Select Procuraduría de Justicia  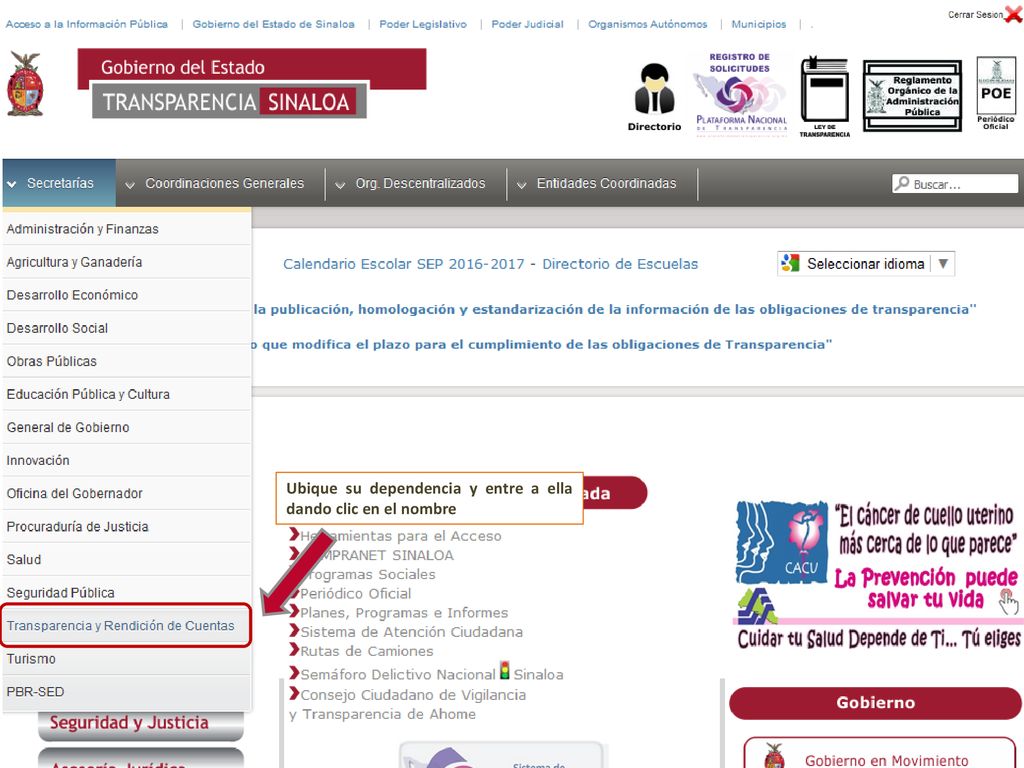point(127,527)
